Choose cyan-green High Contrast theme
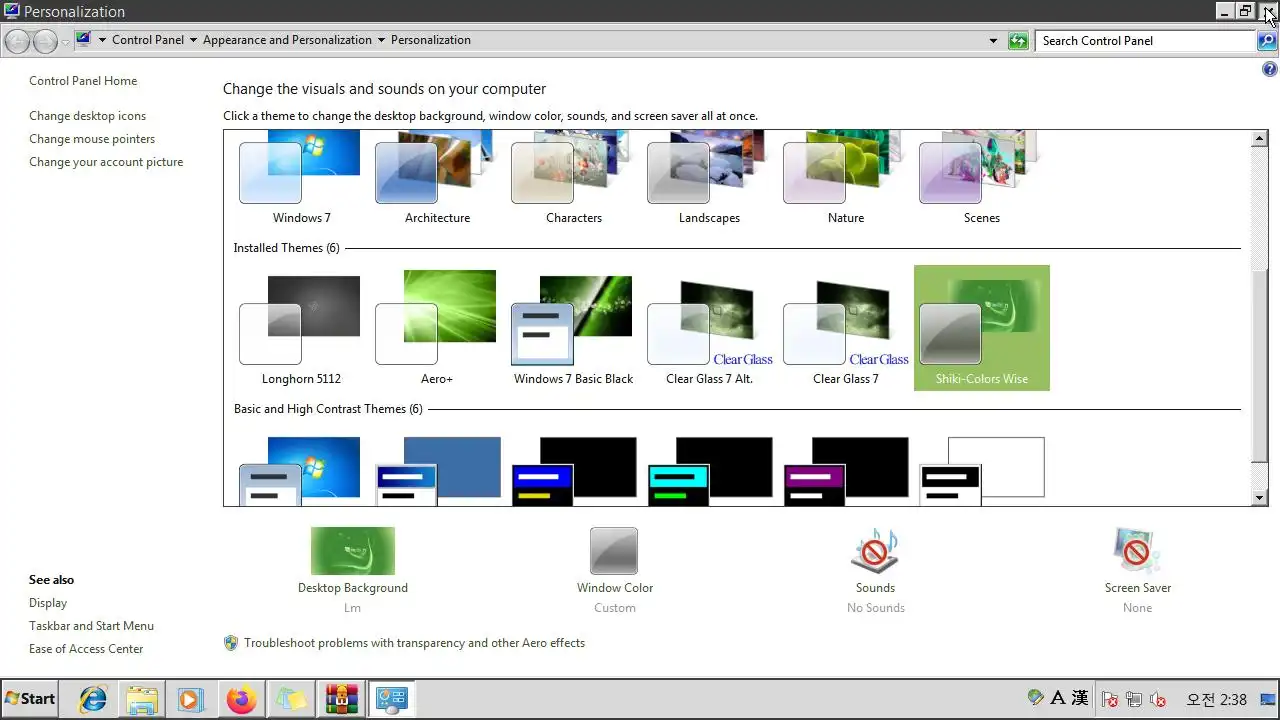The width and height of the screenshot is (1280, 720). [x=709, y=471]
